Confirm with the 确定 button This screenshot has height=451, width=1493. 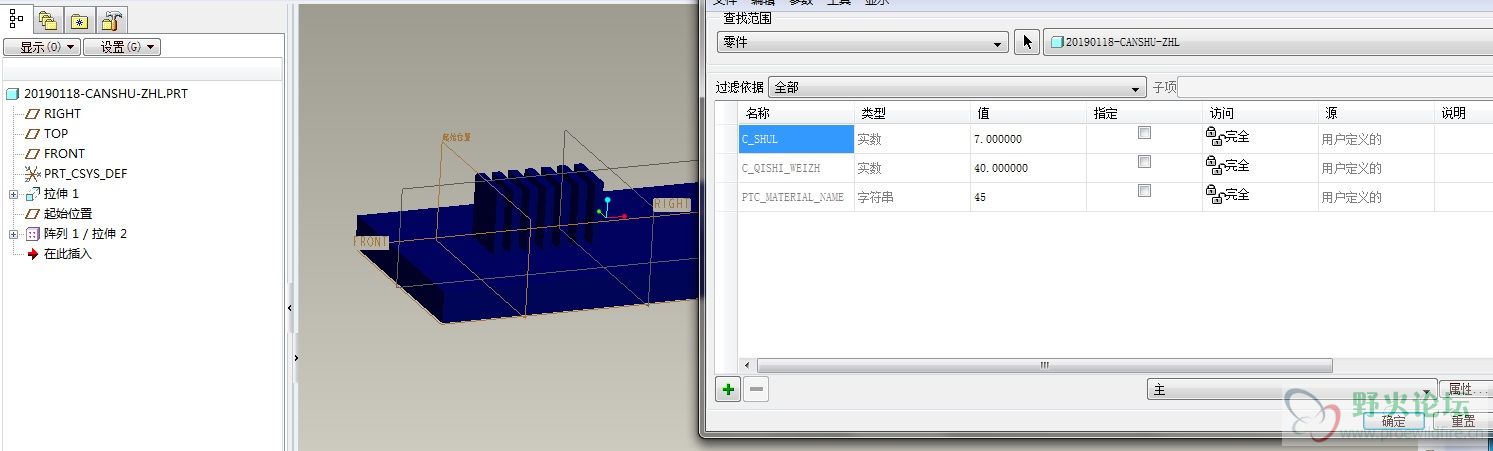(1394, 421)
